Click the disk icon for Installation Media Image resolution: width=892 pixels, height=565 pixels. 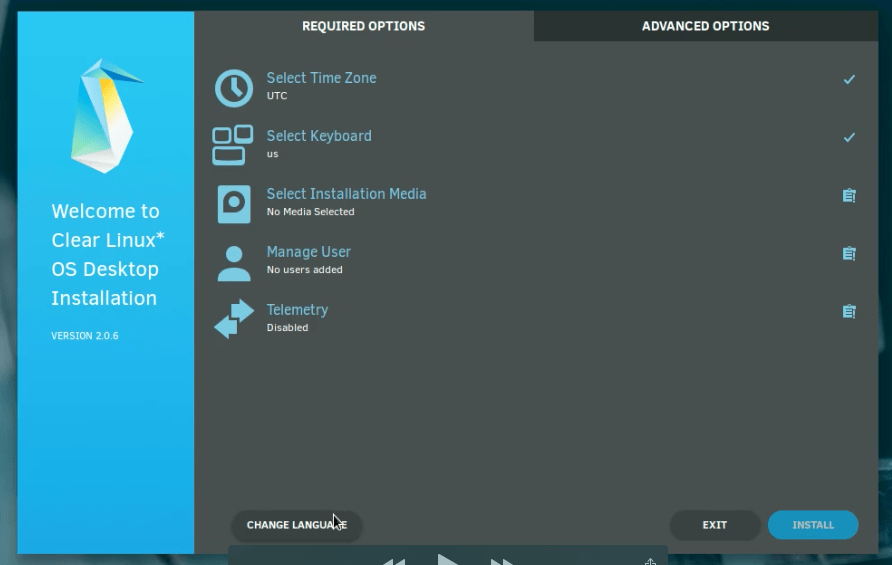pos(234,203)
